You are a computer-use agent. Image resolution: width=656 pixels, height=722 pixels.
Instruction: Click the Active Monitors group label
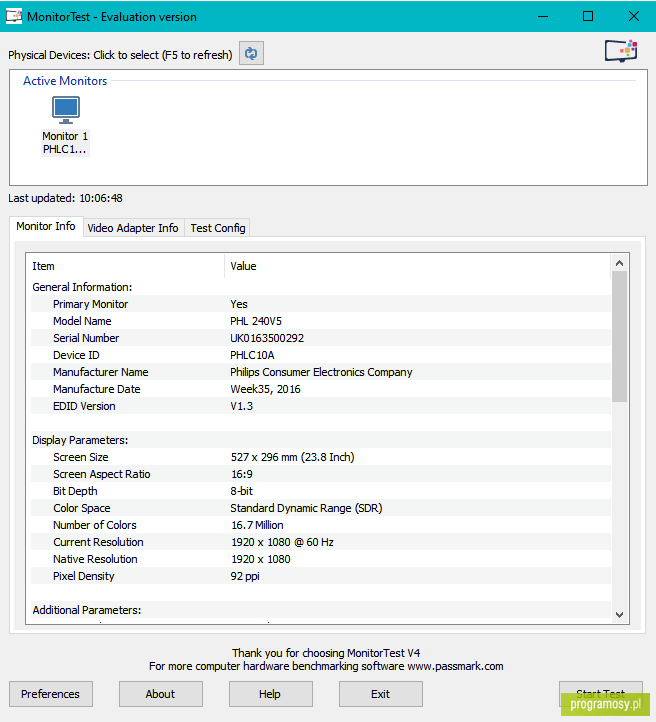(x=65, y=81)
